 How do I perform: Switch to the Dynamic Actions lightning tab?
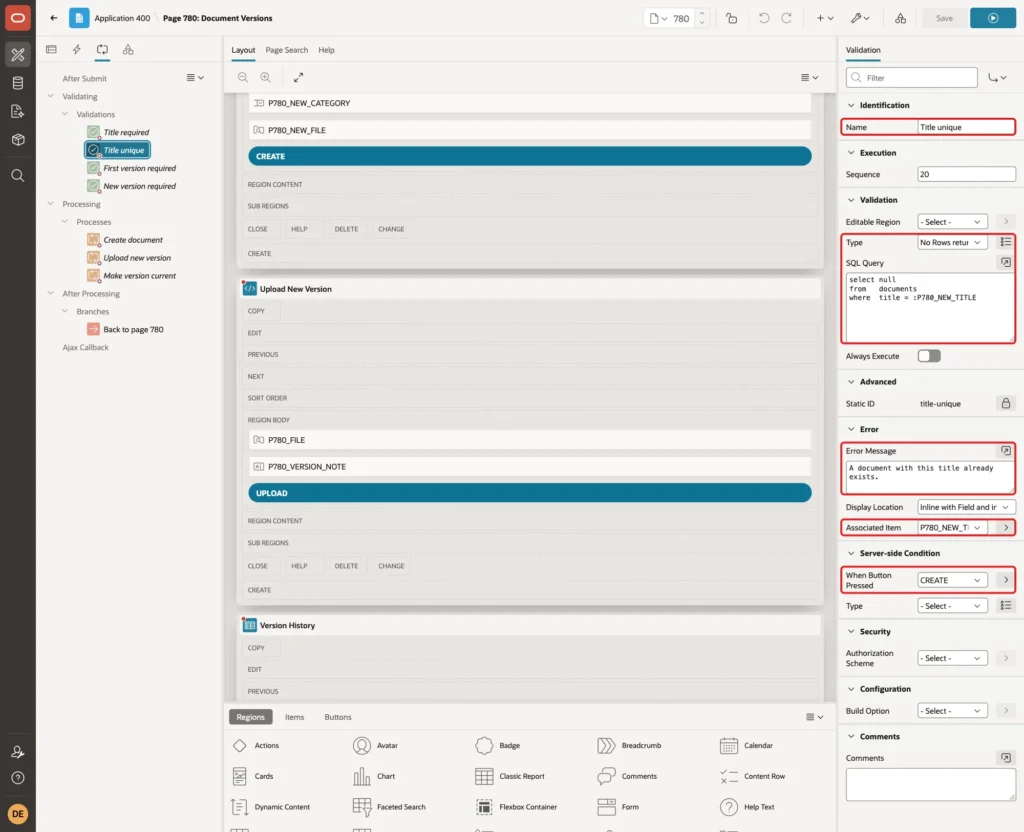pyautogui.click(x=76, y=50)
